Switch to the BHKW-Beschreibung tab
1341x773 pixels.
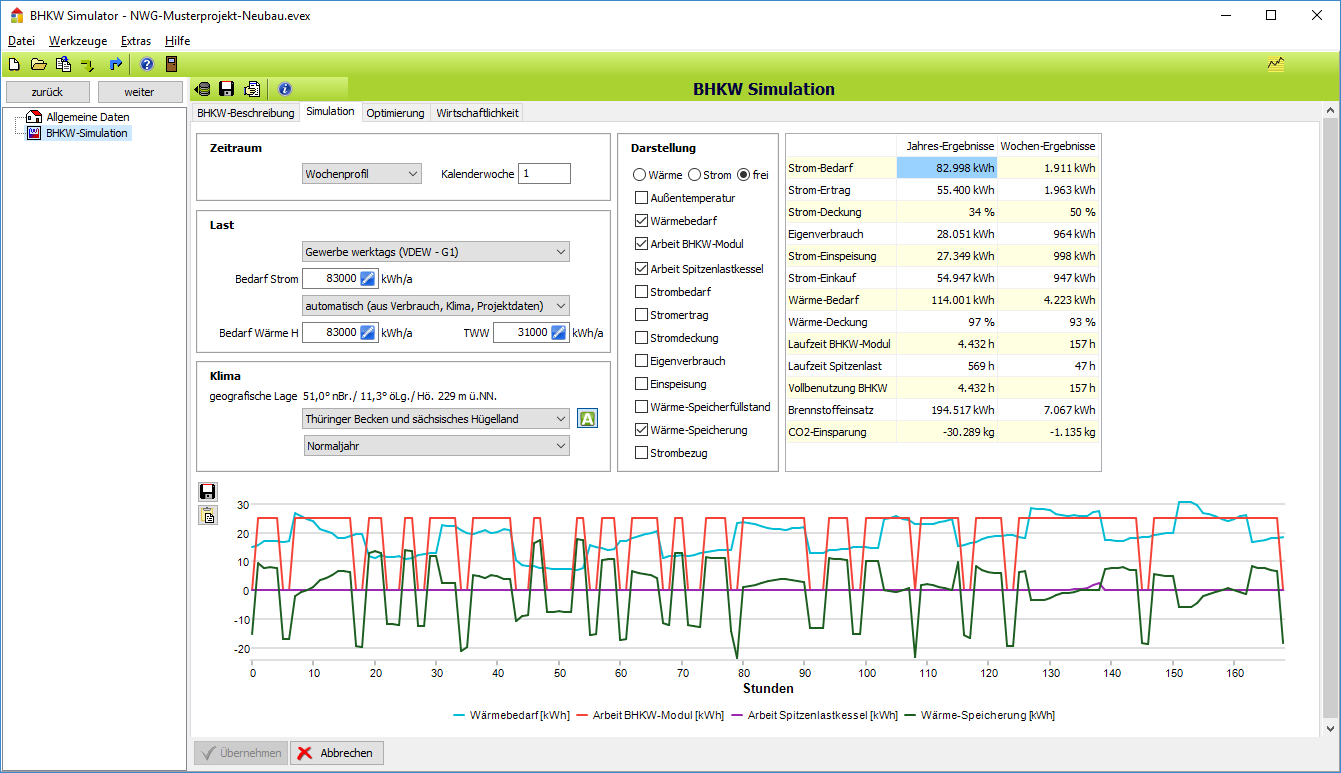pos(245,113)
